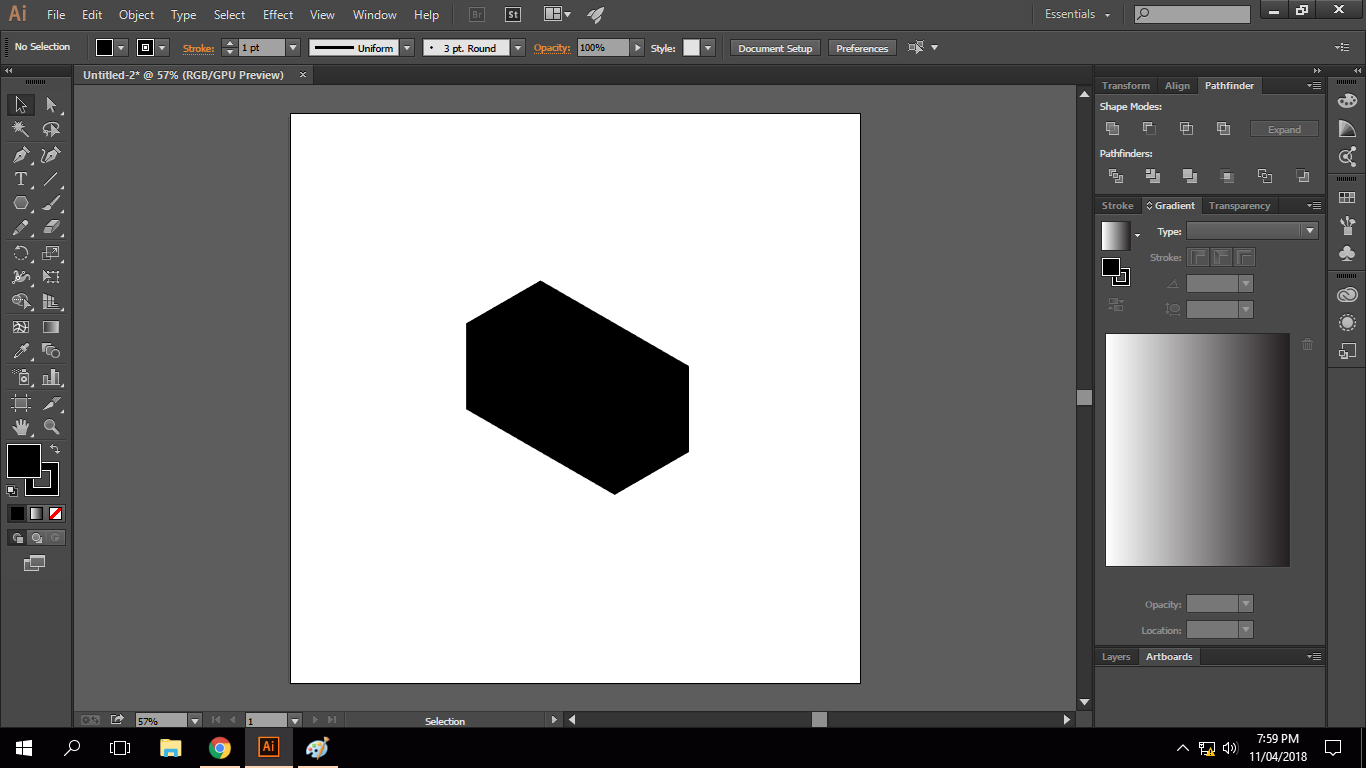Pick the Line Segment tool

(x=51, y=179)
